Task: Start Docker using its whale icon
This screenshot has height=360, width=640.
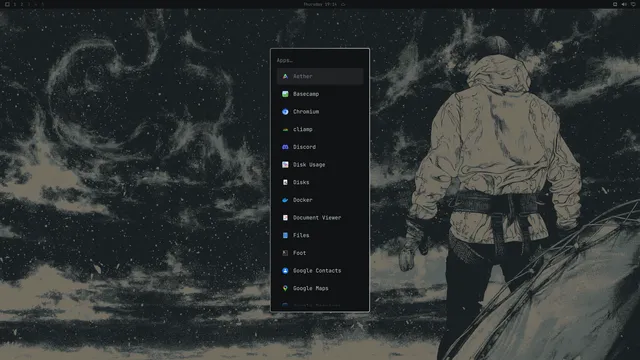Action: (285, 200)
